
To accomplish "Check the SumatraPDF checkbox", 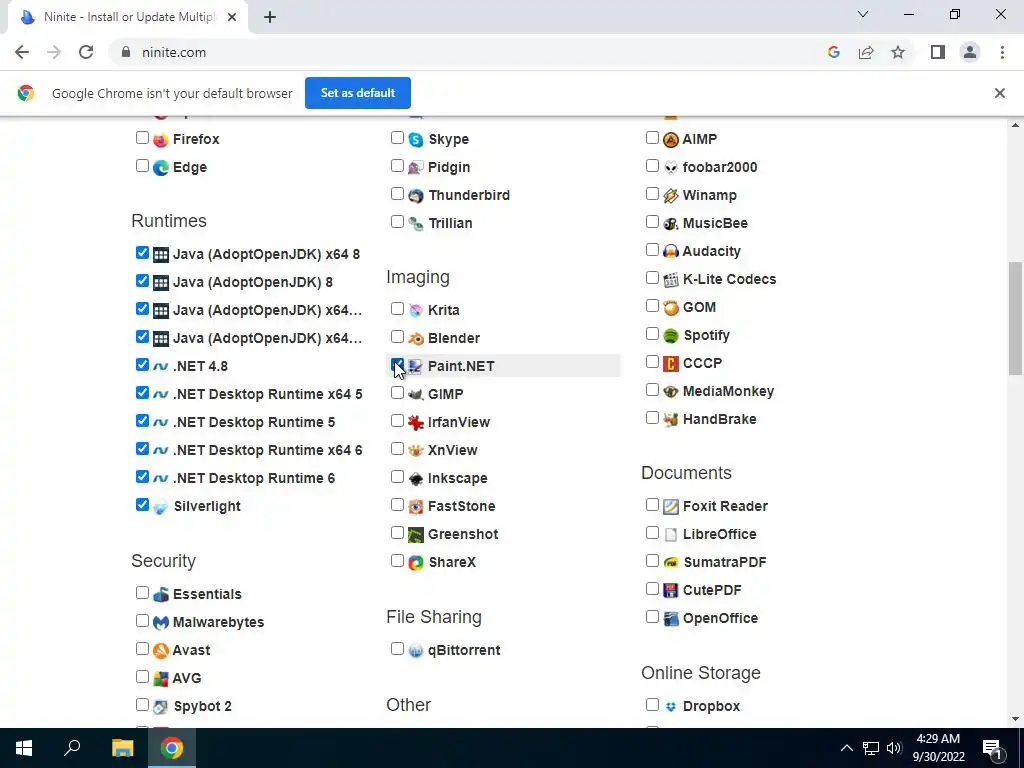I will point(652,561).
